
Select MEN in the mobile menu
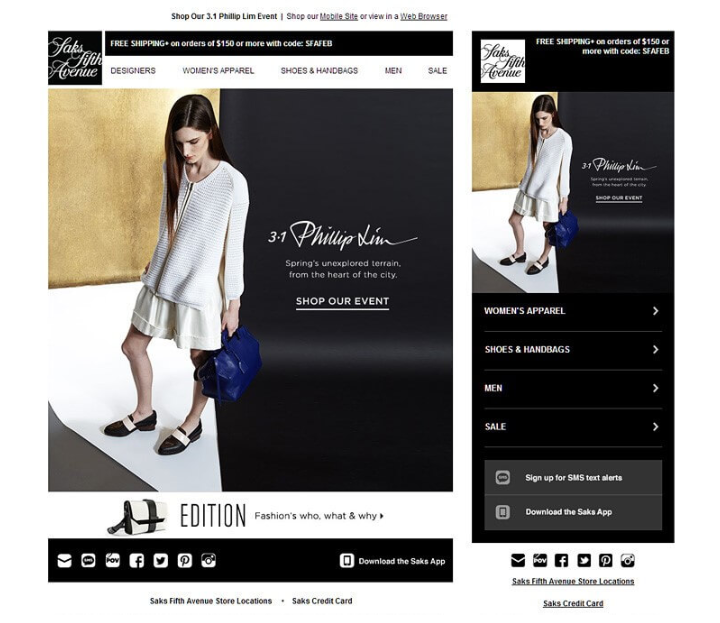(493, 388)
